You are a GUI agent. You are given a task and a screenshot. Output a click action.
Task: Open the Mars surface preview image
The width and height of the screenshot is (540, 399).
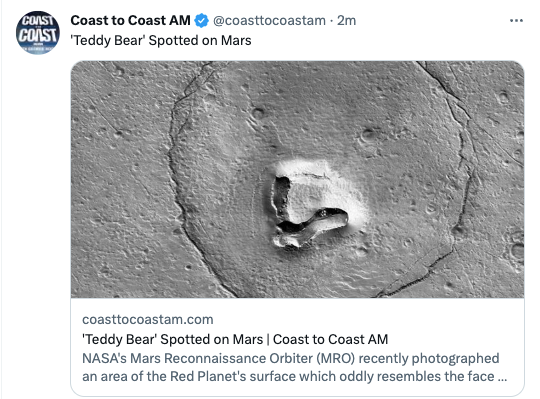point(298,179)
